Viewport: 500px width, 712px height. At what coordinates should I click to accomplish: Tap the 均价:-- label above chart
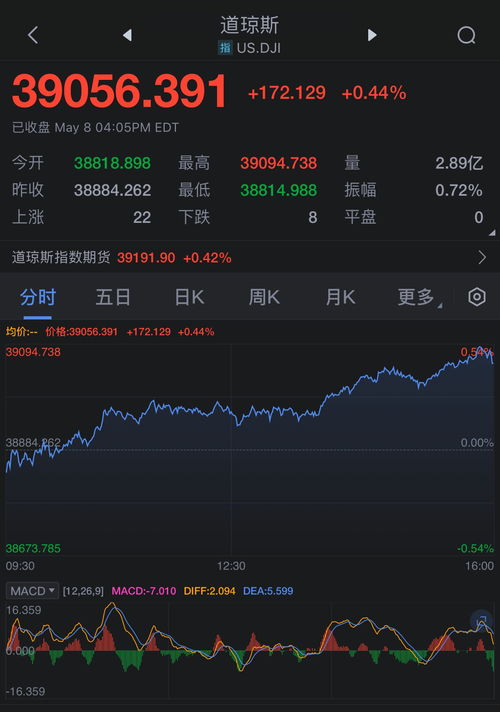pyautogui.click(x=21, y=331)
